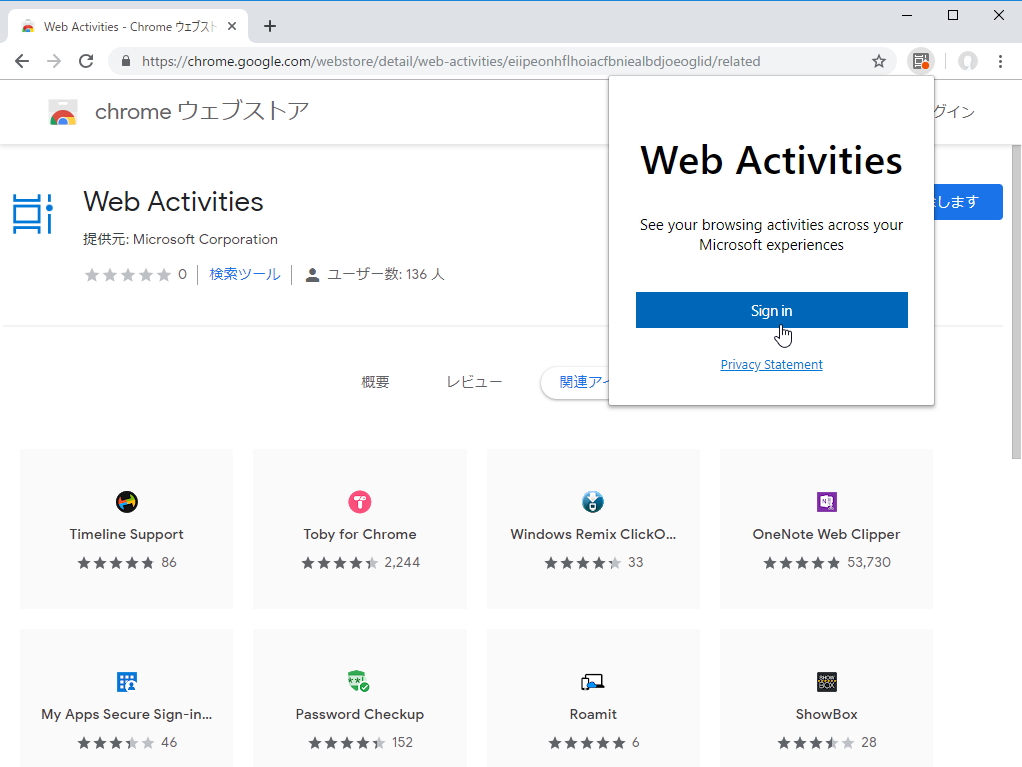1022x767 pixels.
Task: Open the Web Activities extension icon in toolbar
Action: [919, 61]
